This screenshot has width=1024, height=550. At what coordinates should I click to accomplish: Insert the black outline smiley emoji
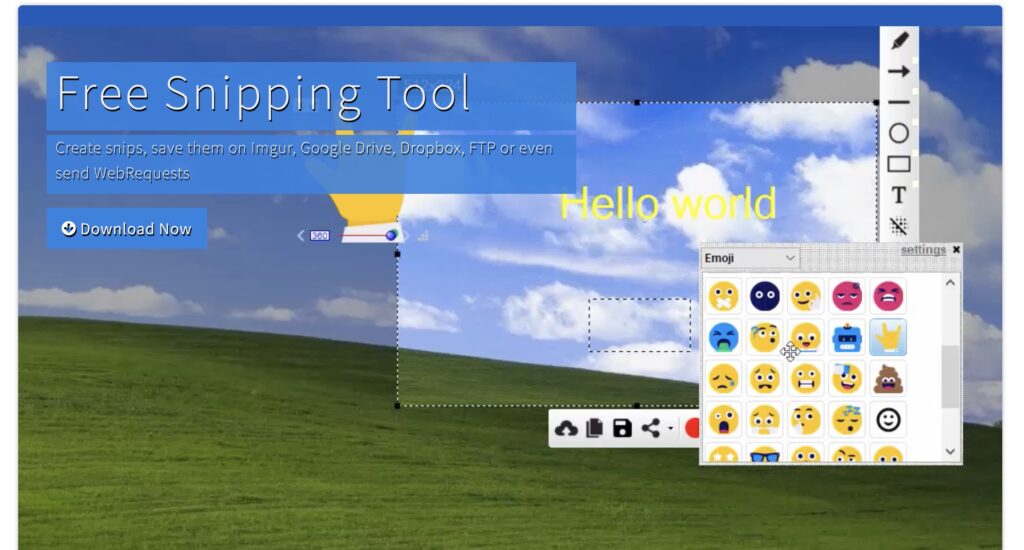coord(888,420)
